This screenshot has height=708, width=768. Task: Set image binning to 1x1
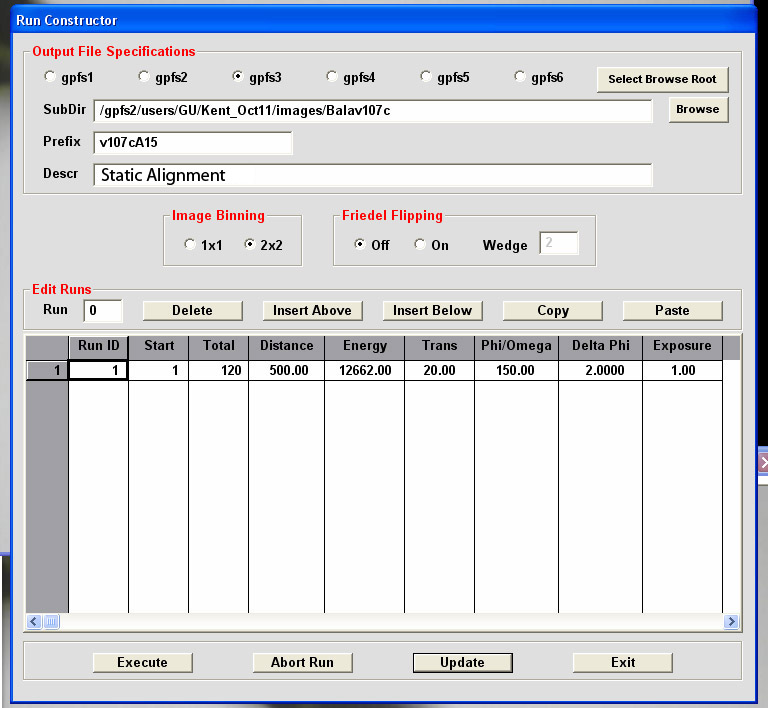pos(190,245)
